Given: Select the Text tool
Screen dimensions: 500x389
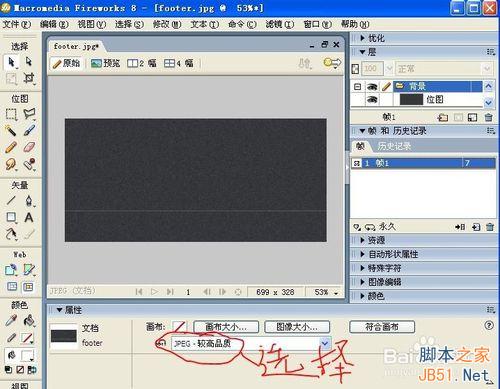Looking at the screenshot, I should point(29,218).
